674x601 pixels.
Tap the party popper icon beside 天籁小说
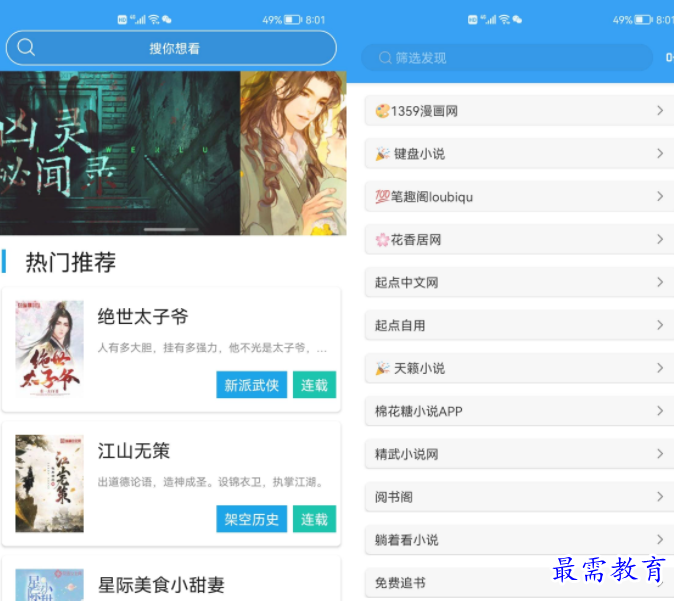[382, 368]
